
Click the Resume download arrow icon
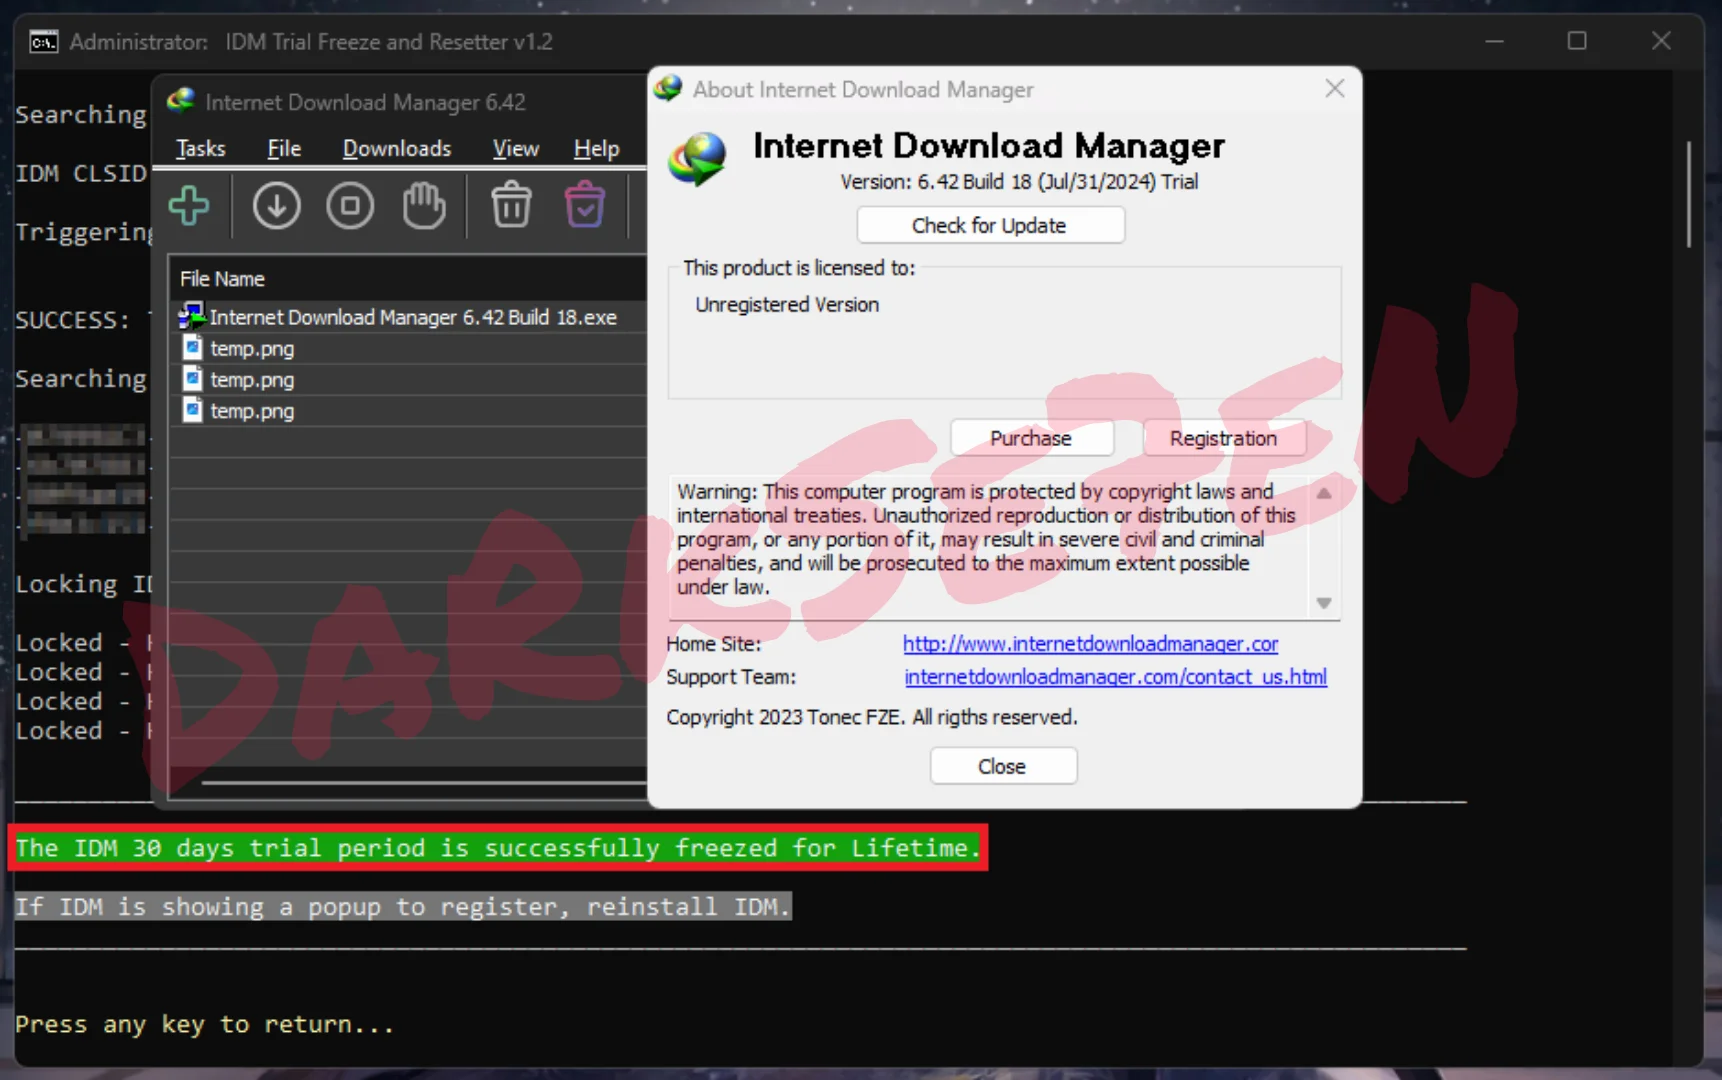[x=277, y=206]
